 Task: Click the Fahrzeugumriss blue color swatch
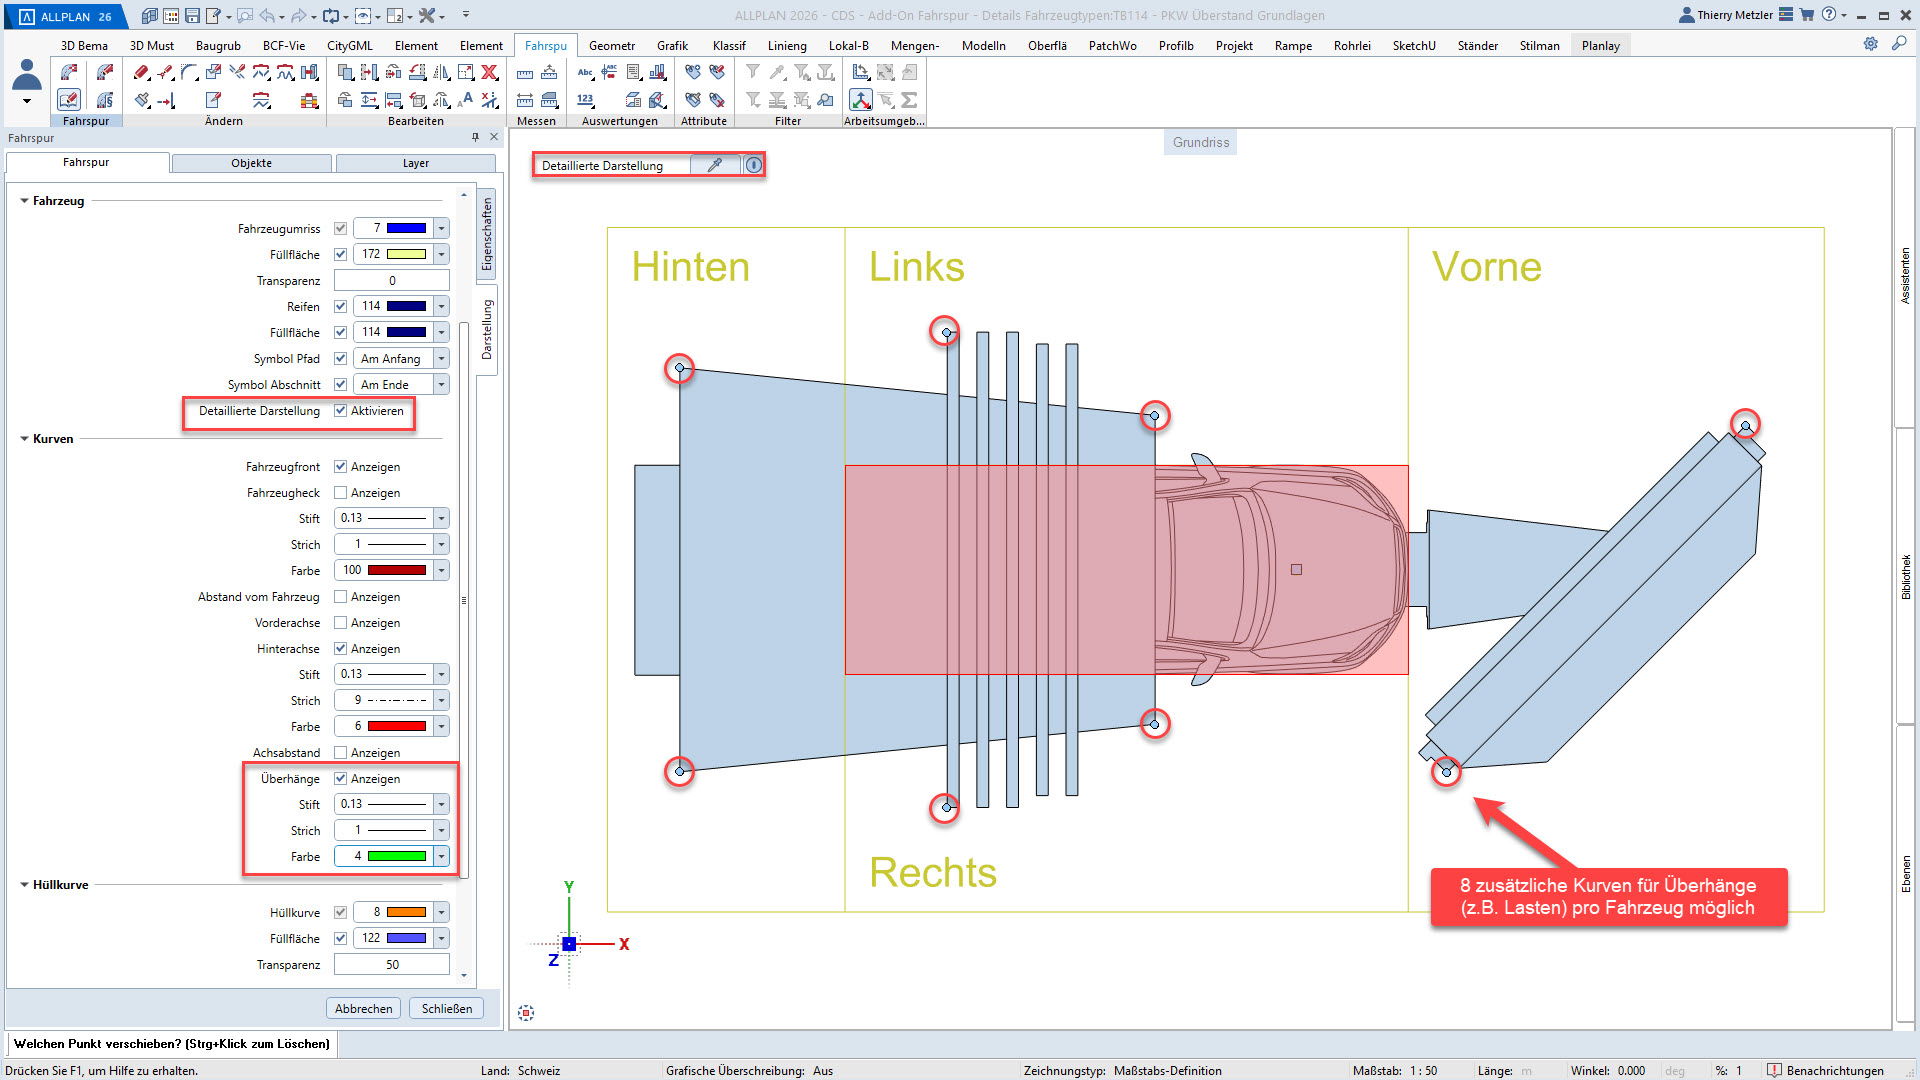tap(406, 228)
